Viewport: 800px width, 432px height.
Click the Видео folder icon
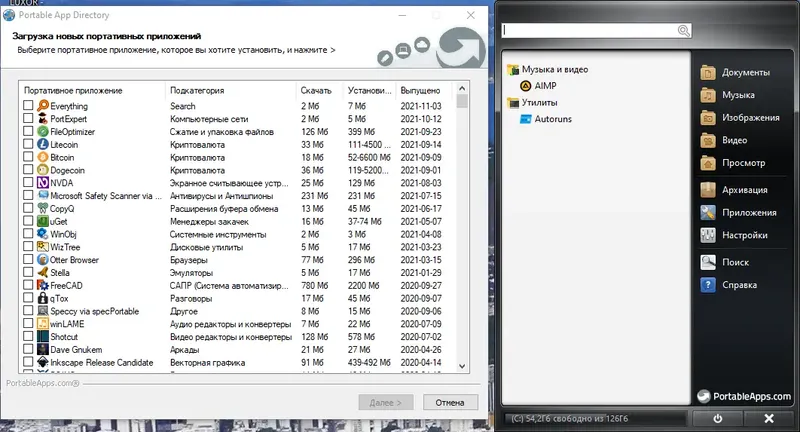click(x=708, y=140)
